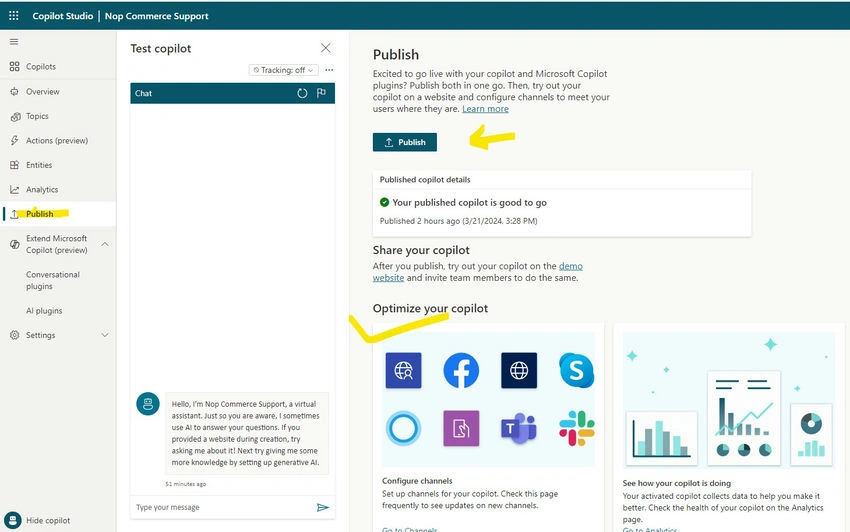Click the flag icon in Chat header

click(x=321, y=93)
